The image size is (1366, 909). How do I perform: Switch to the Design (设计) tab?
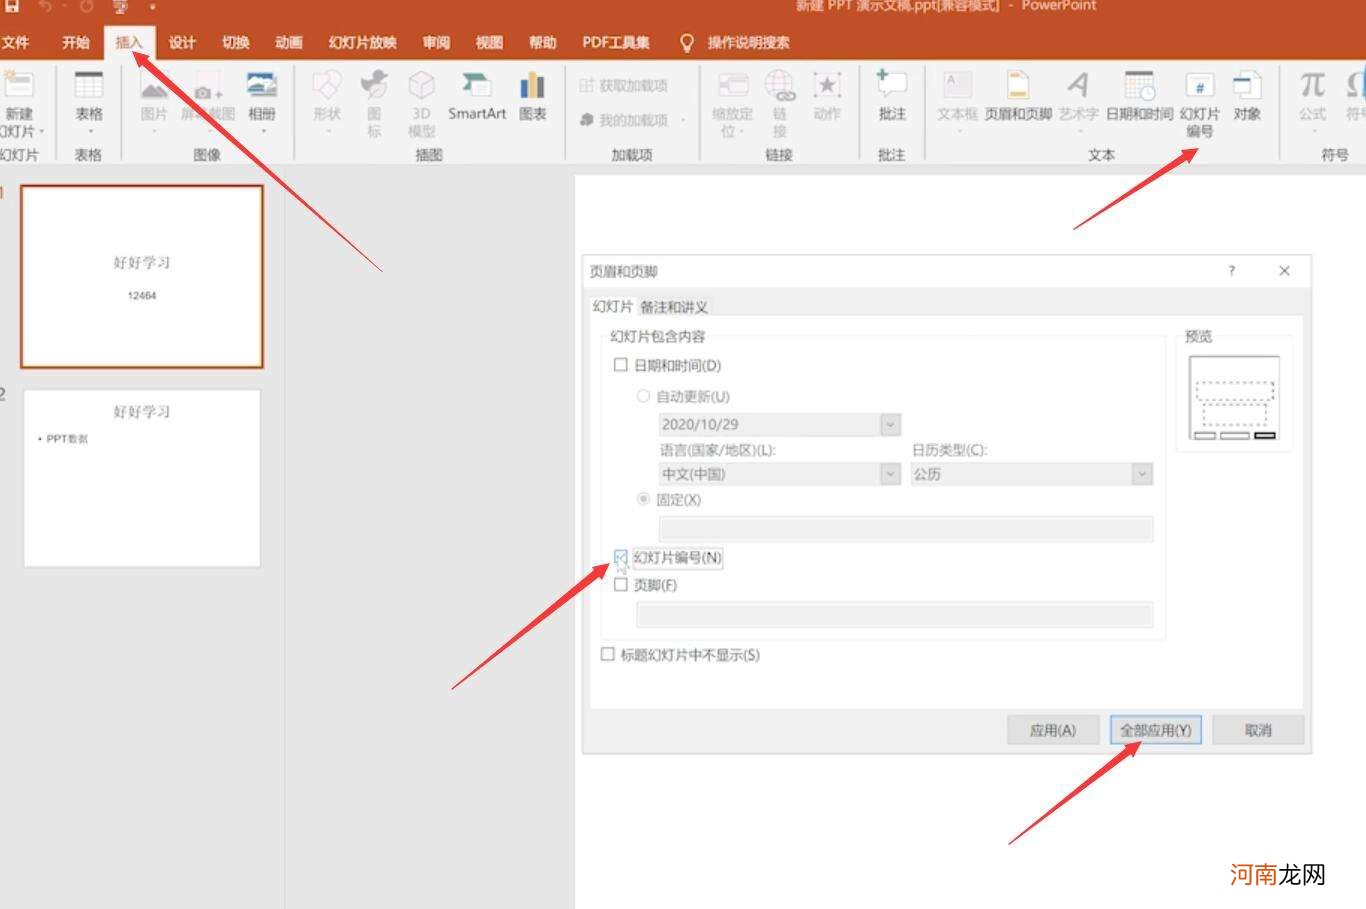(182, 43)
